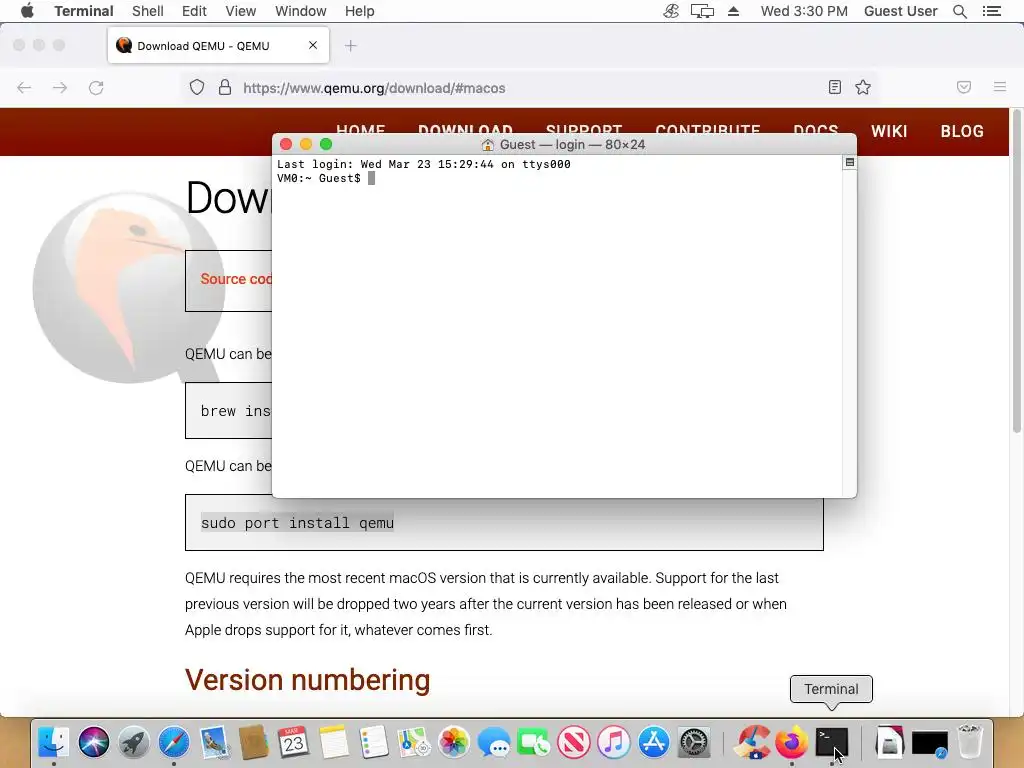Open Notification Center list icon
1024x768 pixels.
tap(991, 11)
